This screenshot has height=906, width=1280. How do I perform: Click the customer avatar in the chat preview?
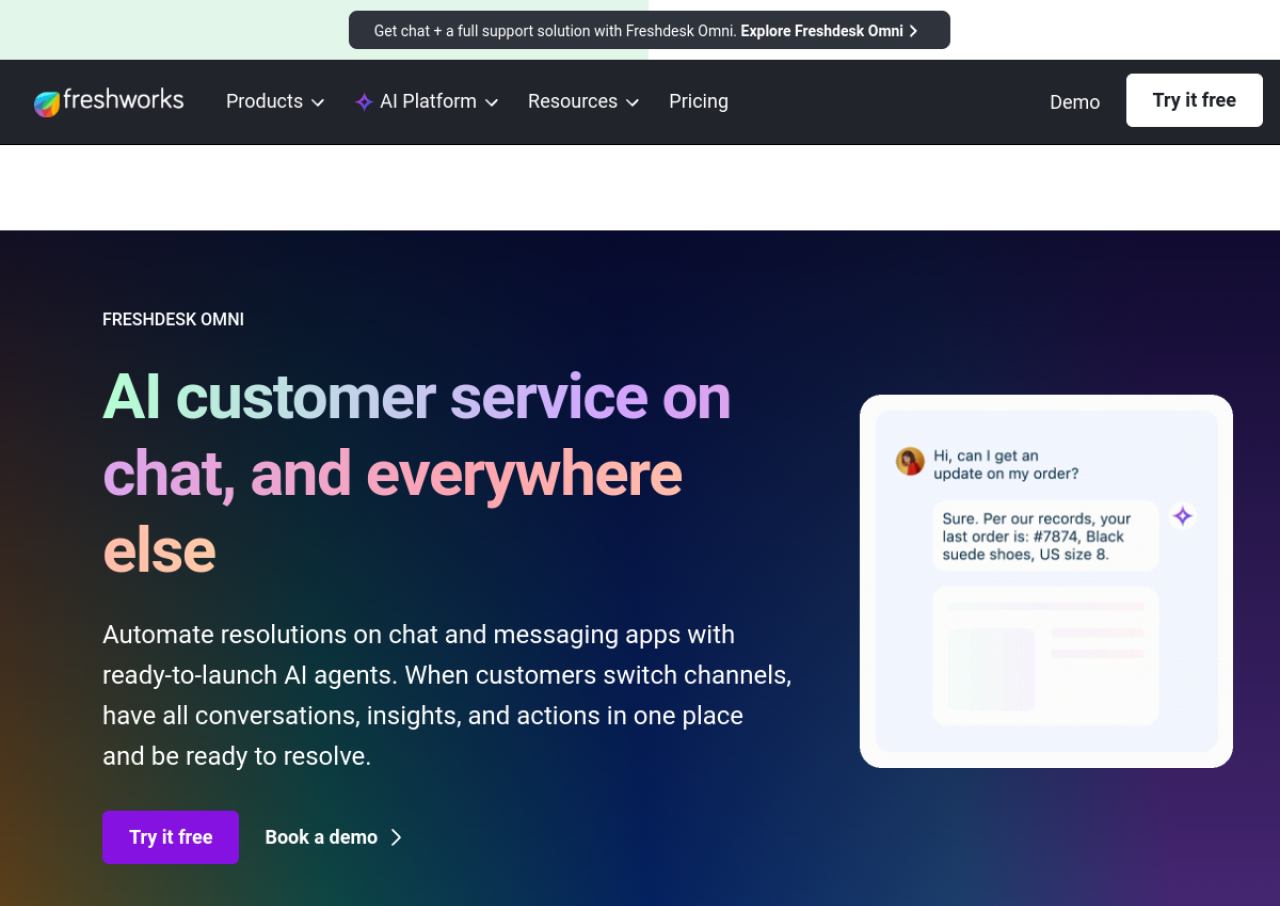pos(910,461)
